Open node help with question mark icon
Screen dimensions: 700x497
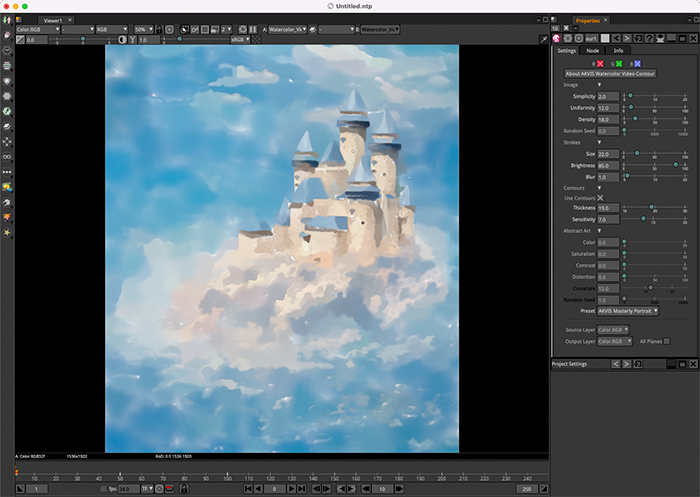(649, 38)
